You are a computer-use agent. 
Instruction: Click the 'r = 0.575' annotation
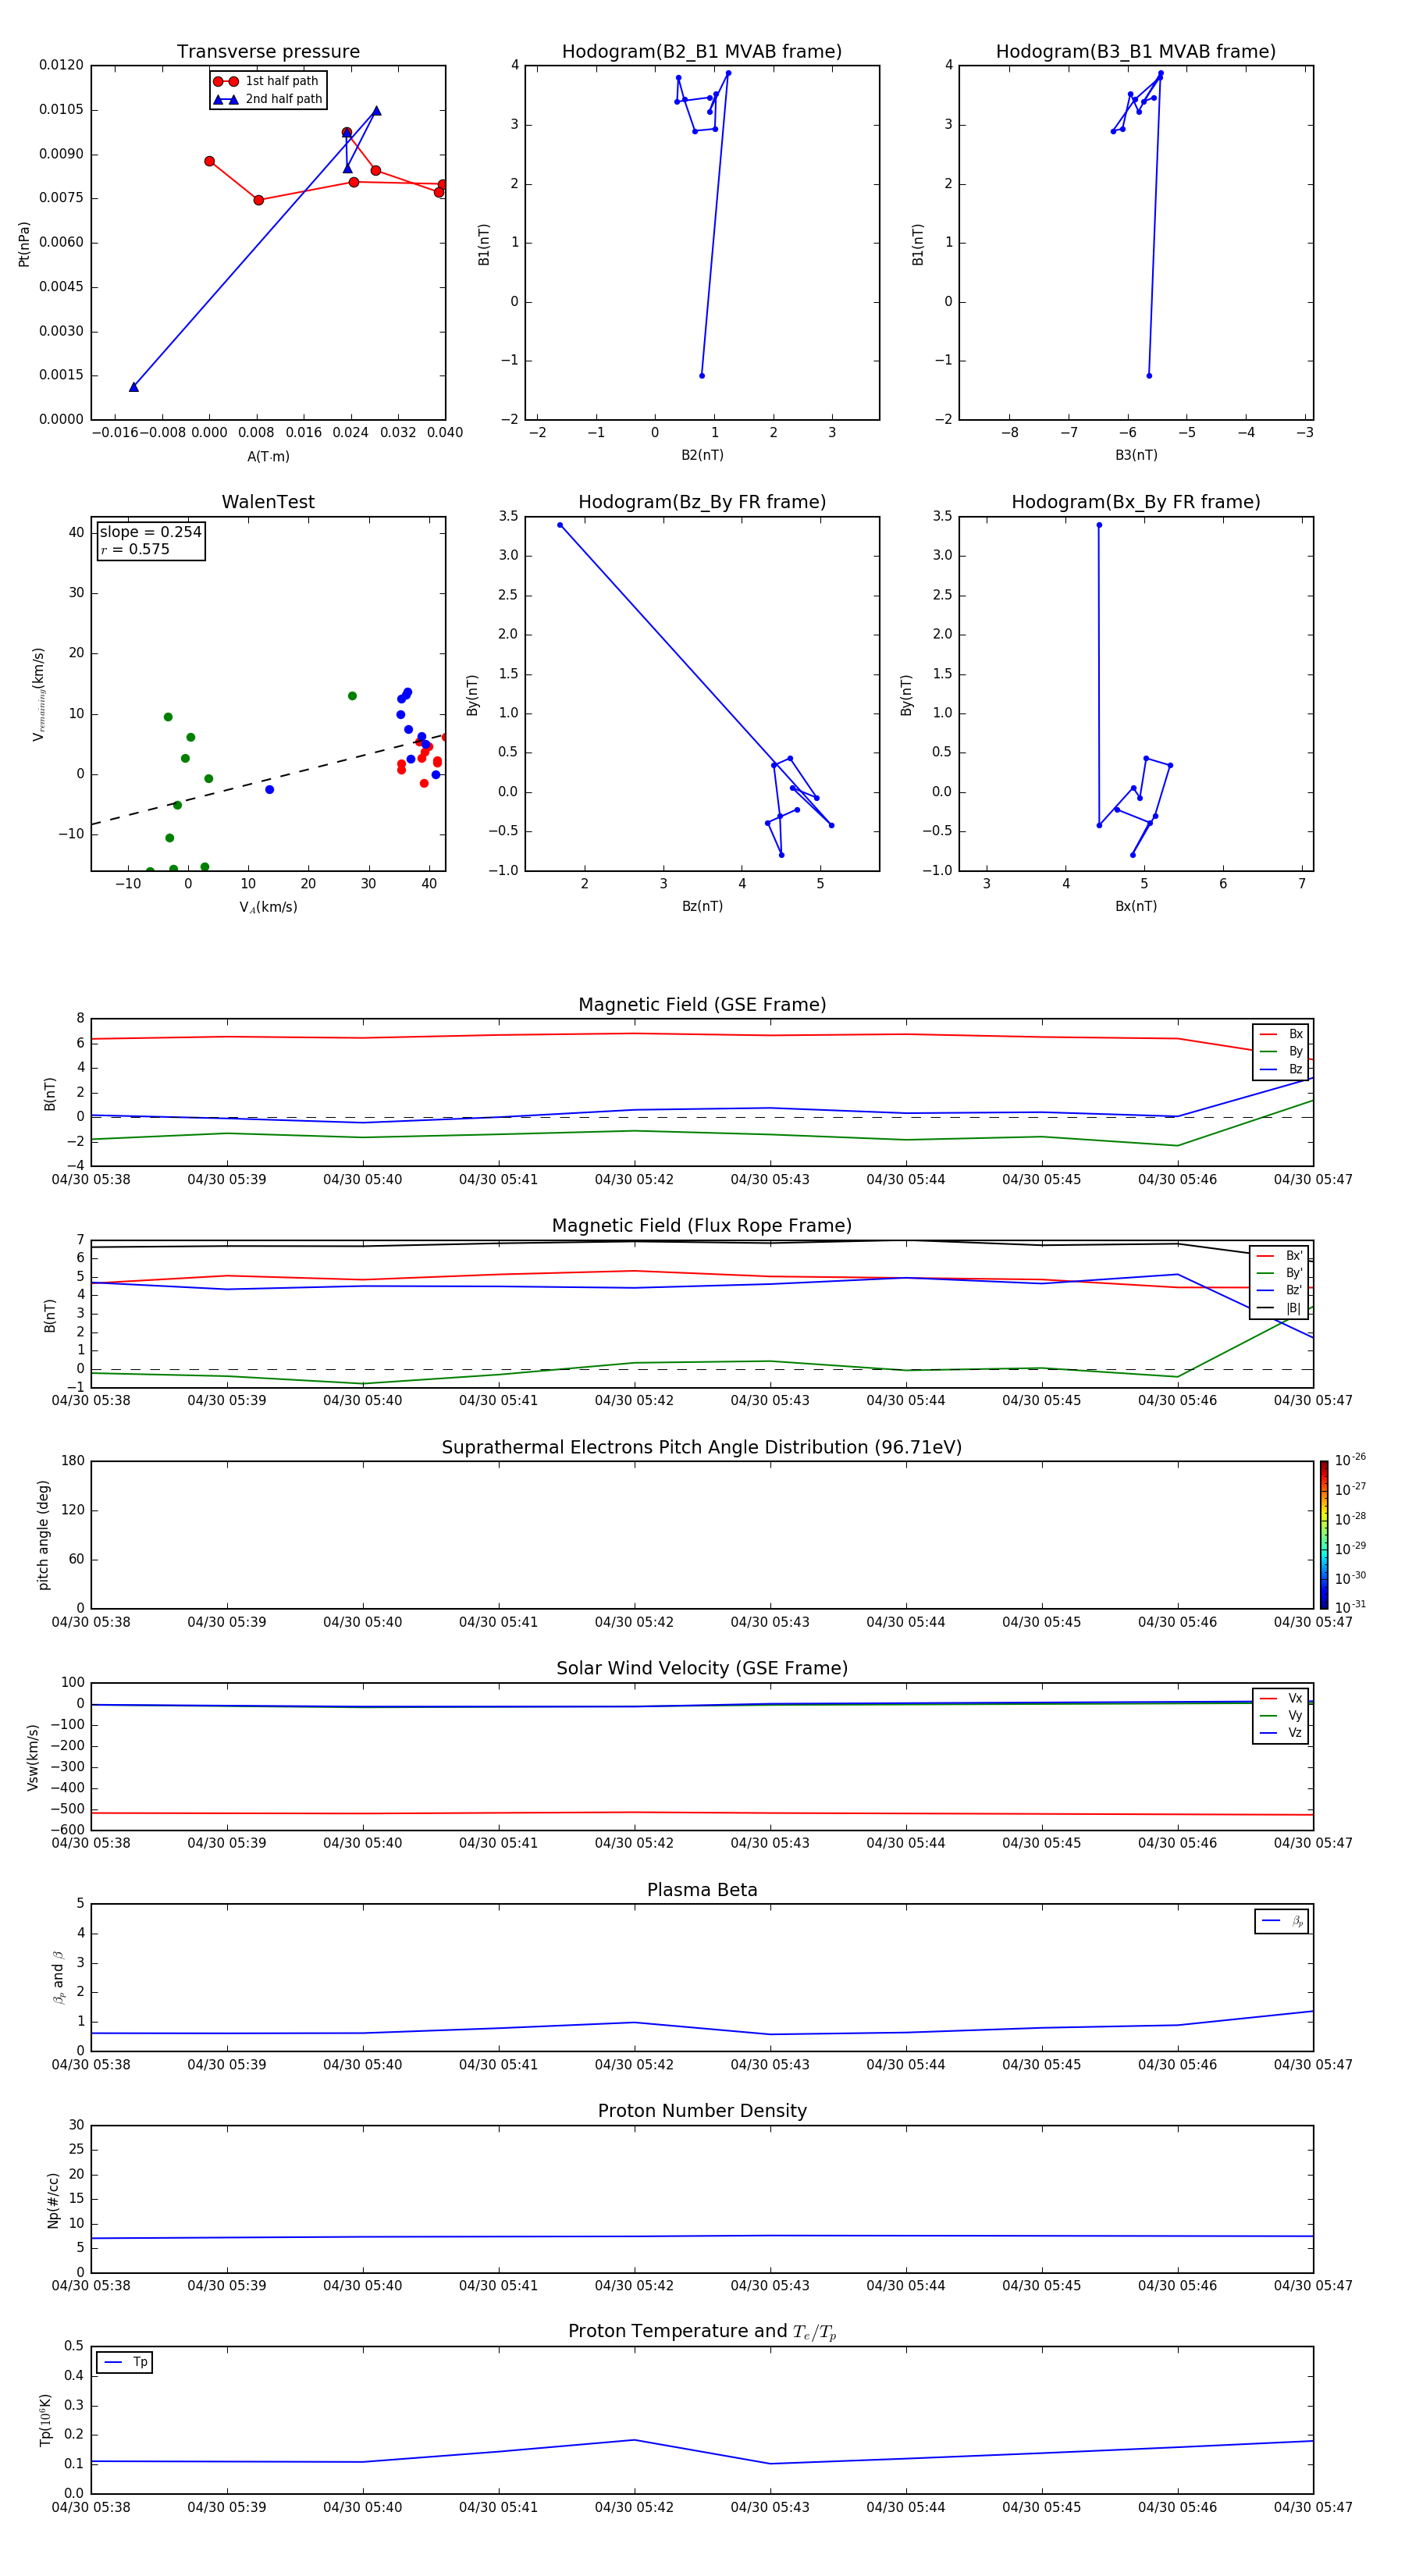coord(135,549)
